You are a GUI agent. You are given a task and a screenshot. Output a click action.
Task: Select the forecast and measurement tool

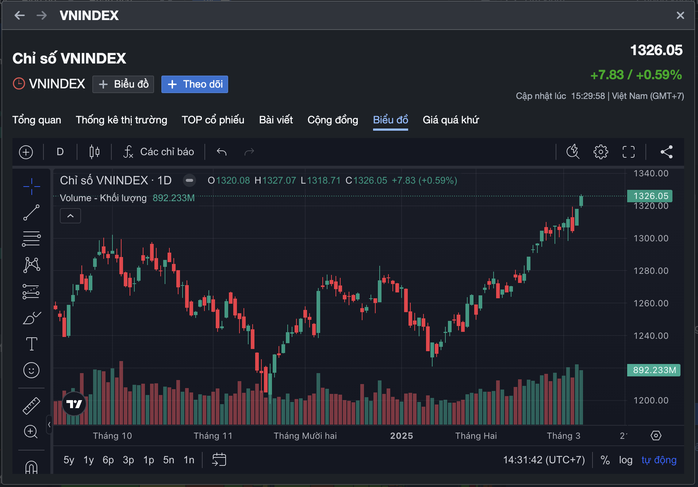click(31, 292)
